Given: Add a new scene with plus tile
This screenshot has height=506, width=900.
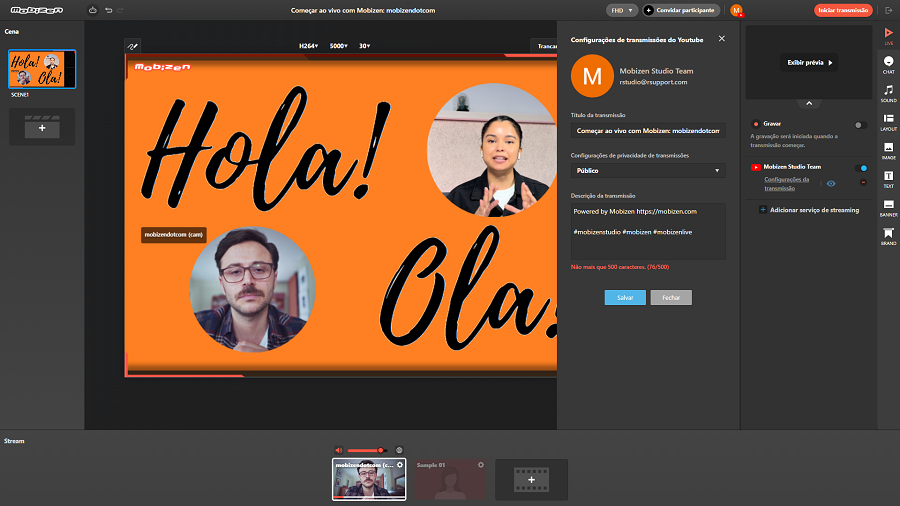Looking at the screenshot, I should click(x=42, y=127).
